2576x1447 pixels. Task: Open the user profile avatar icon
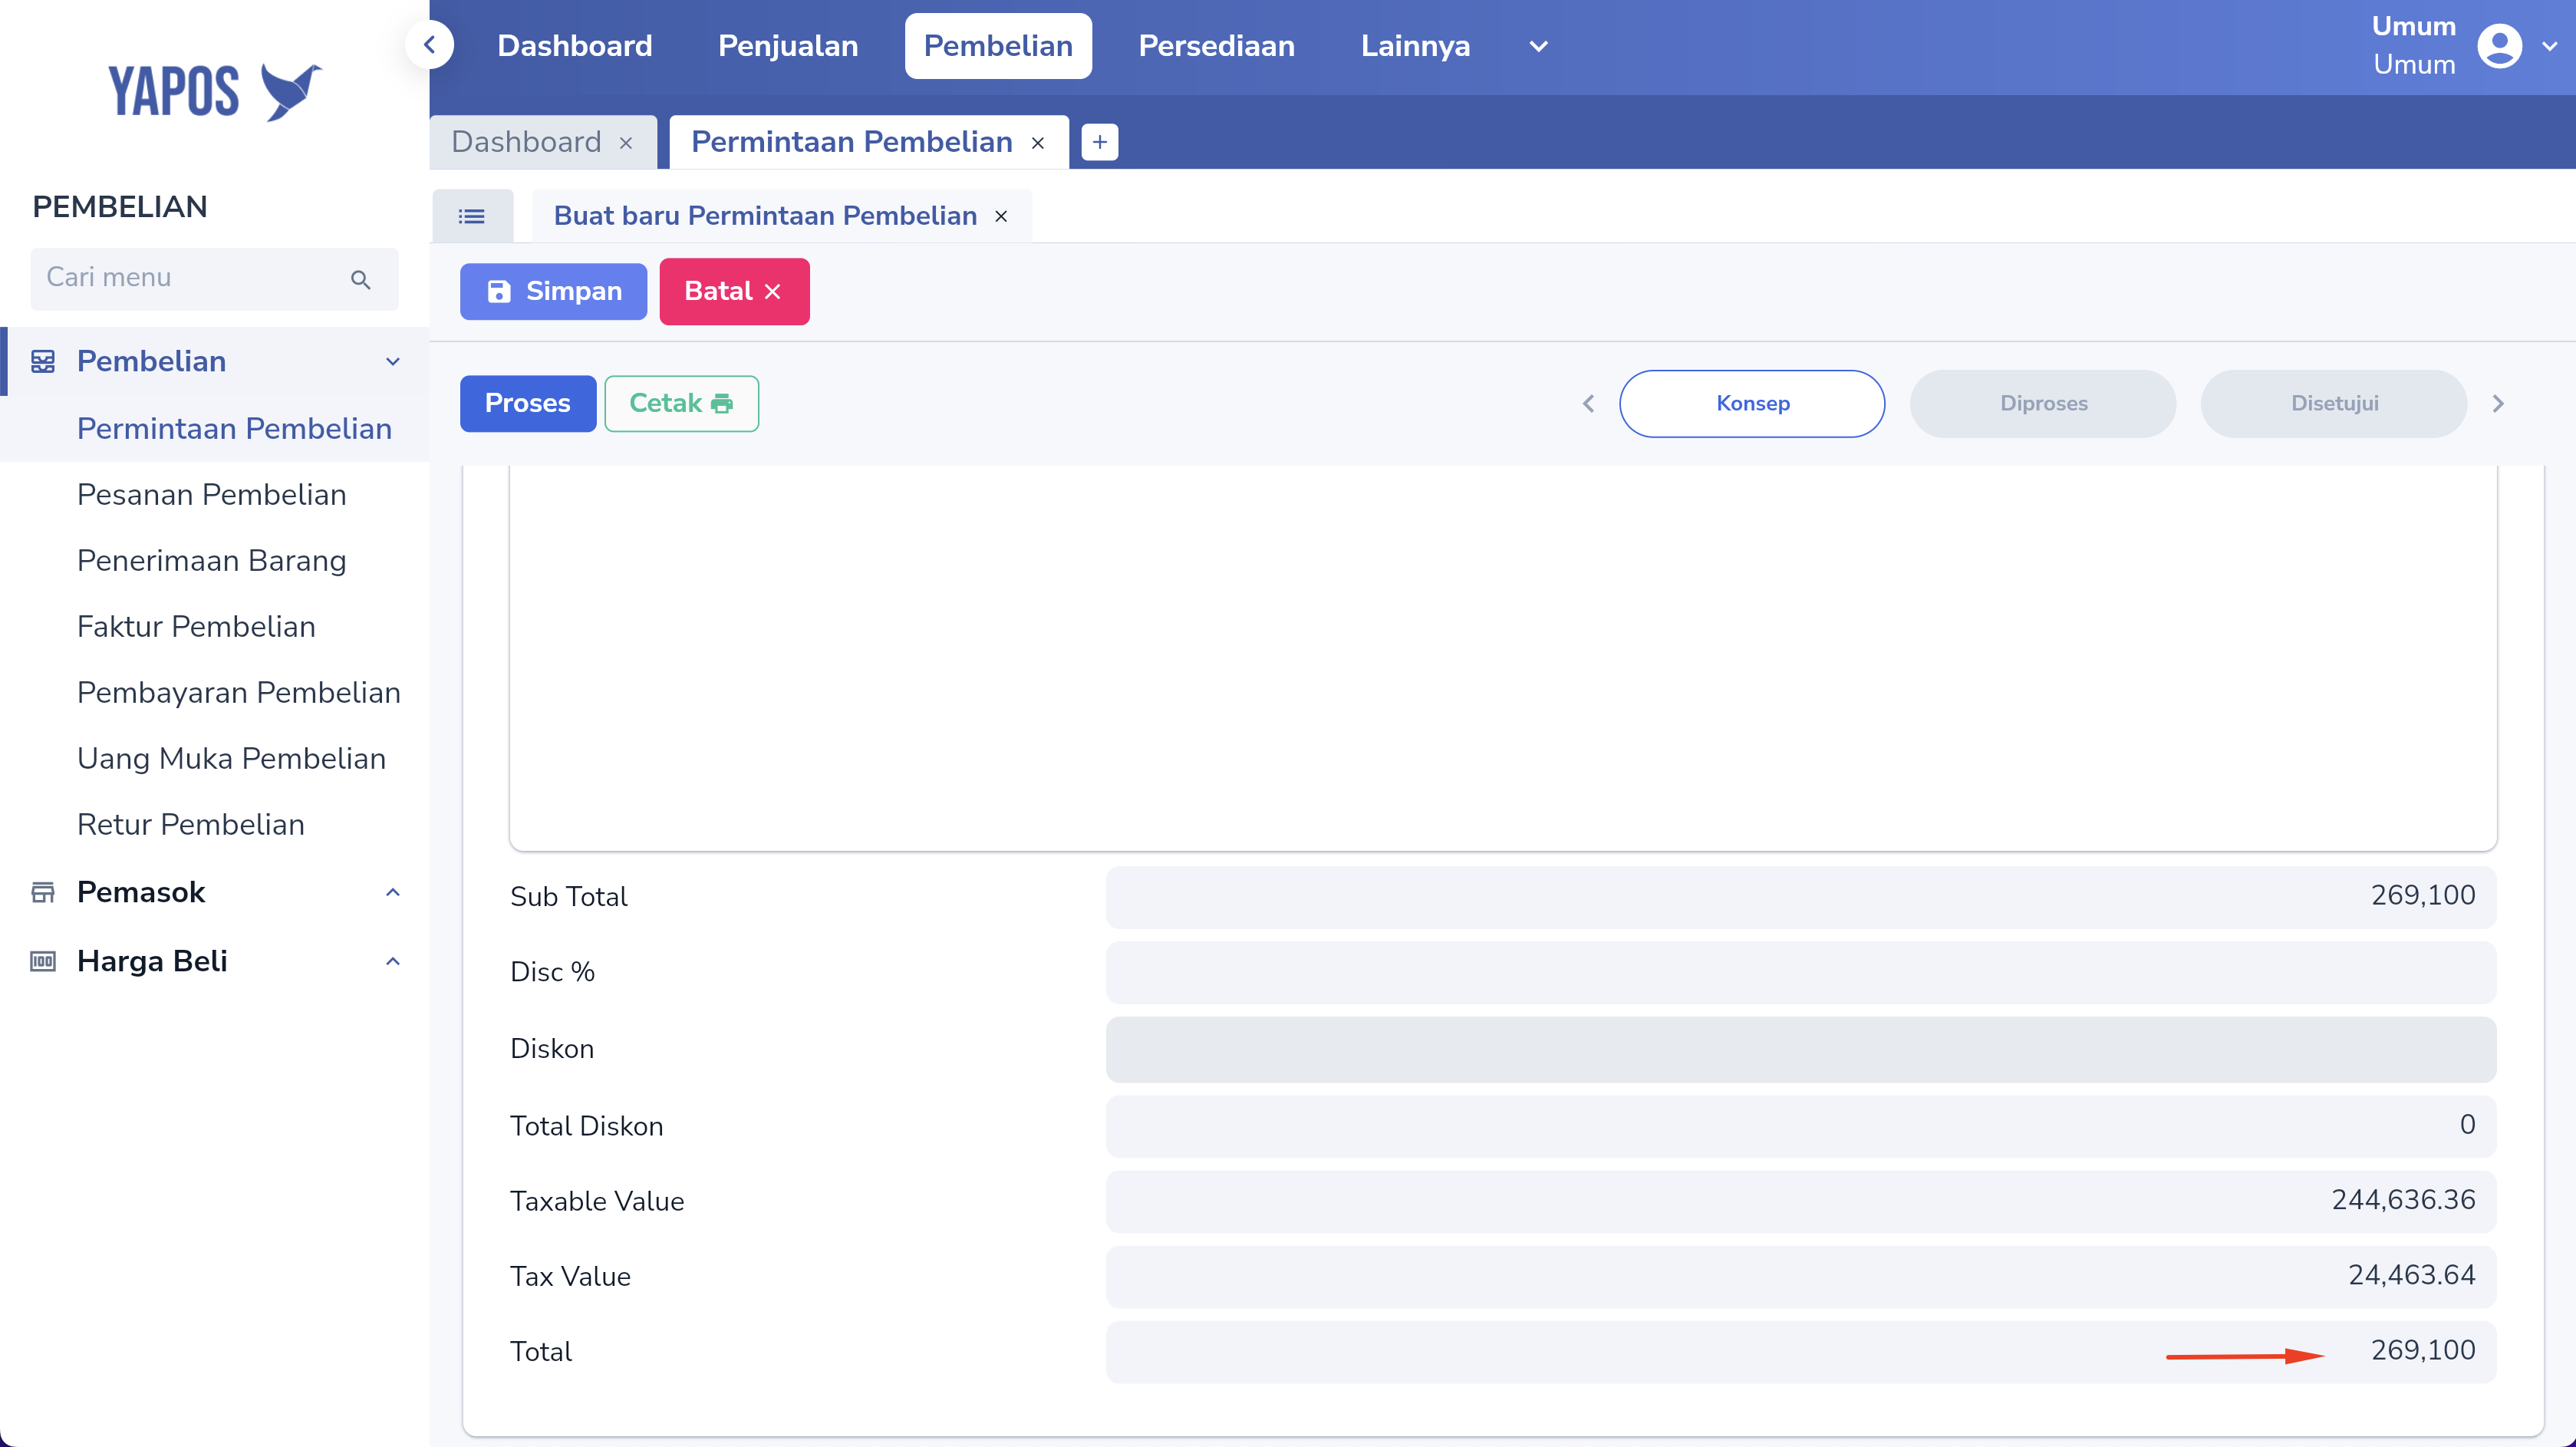click(2499, 46)
